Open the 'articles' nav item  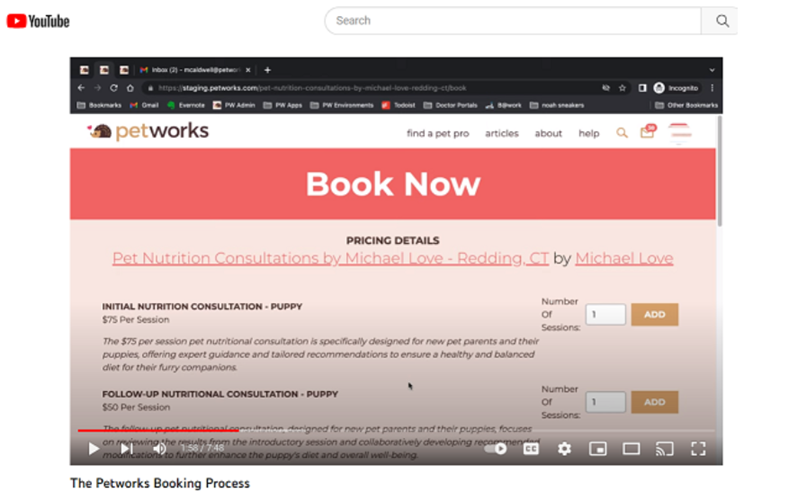(502, 133)
